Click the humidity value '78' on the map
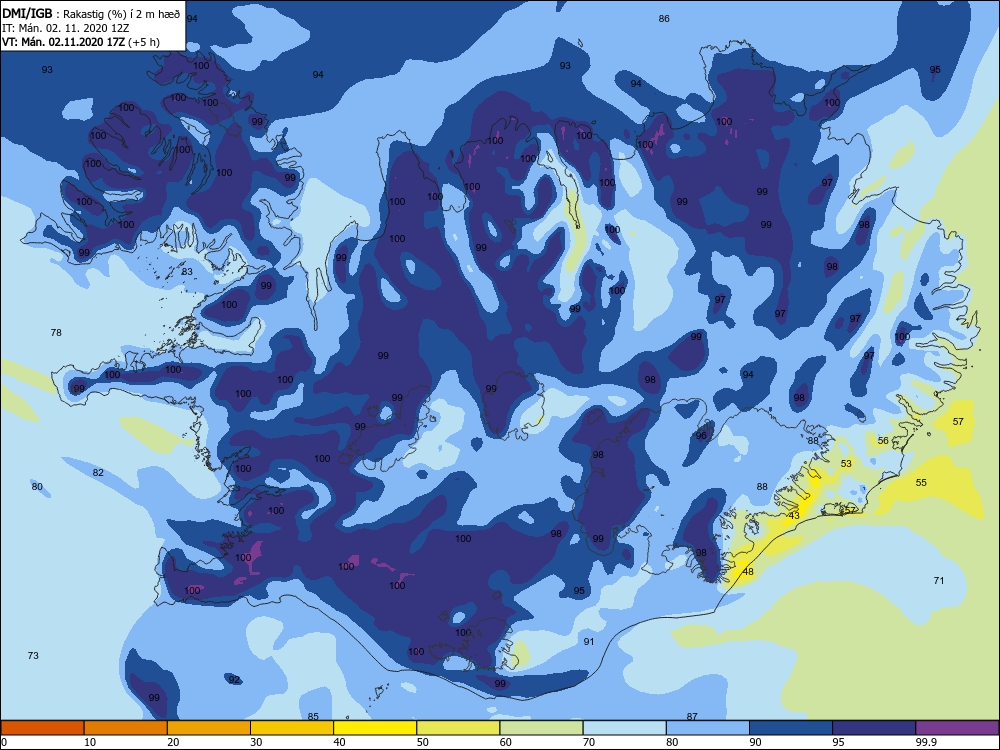 56,332
